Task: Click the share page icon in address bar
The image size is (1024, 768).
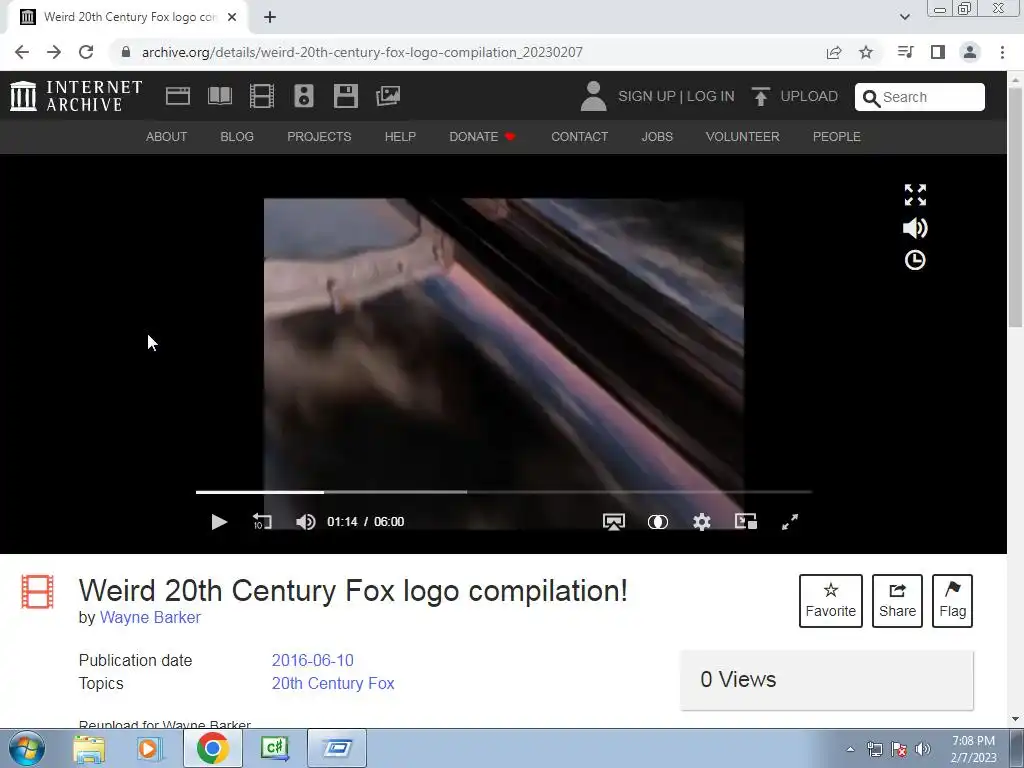Action: coord(834,52)
